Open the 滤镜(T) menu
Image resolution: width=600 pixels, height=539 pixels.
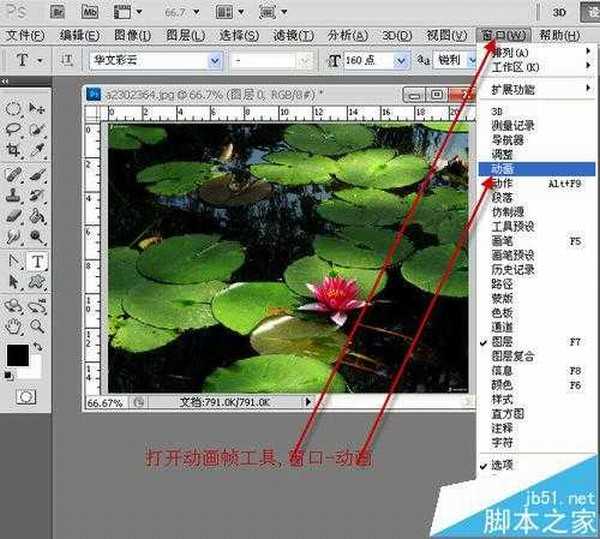click(293, 36)
